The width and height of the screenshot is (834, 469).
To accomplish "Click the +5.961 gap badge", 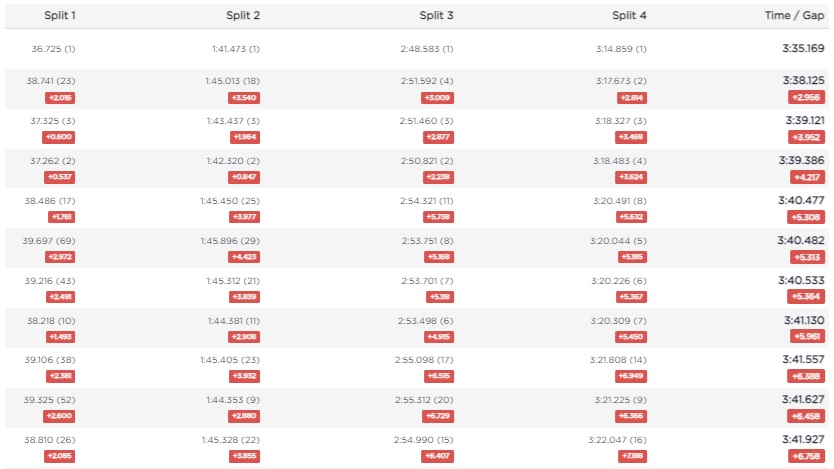I will coord(806,337).
